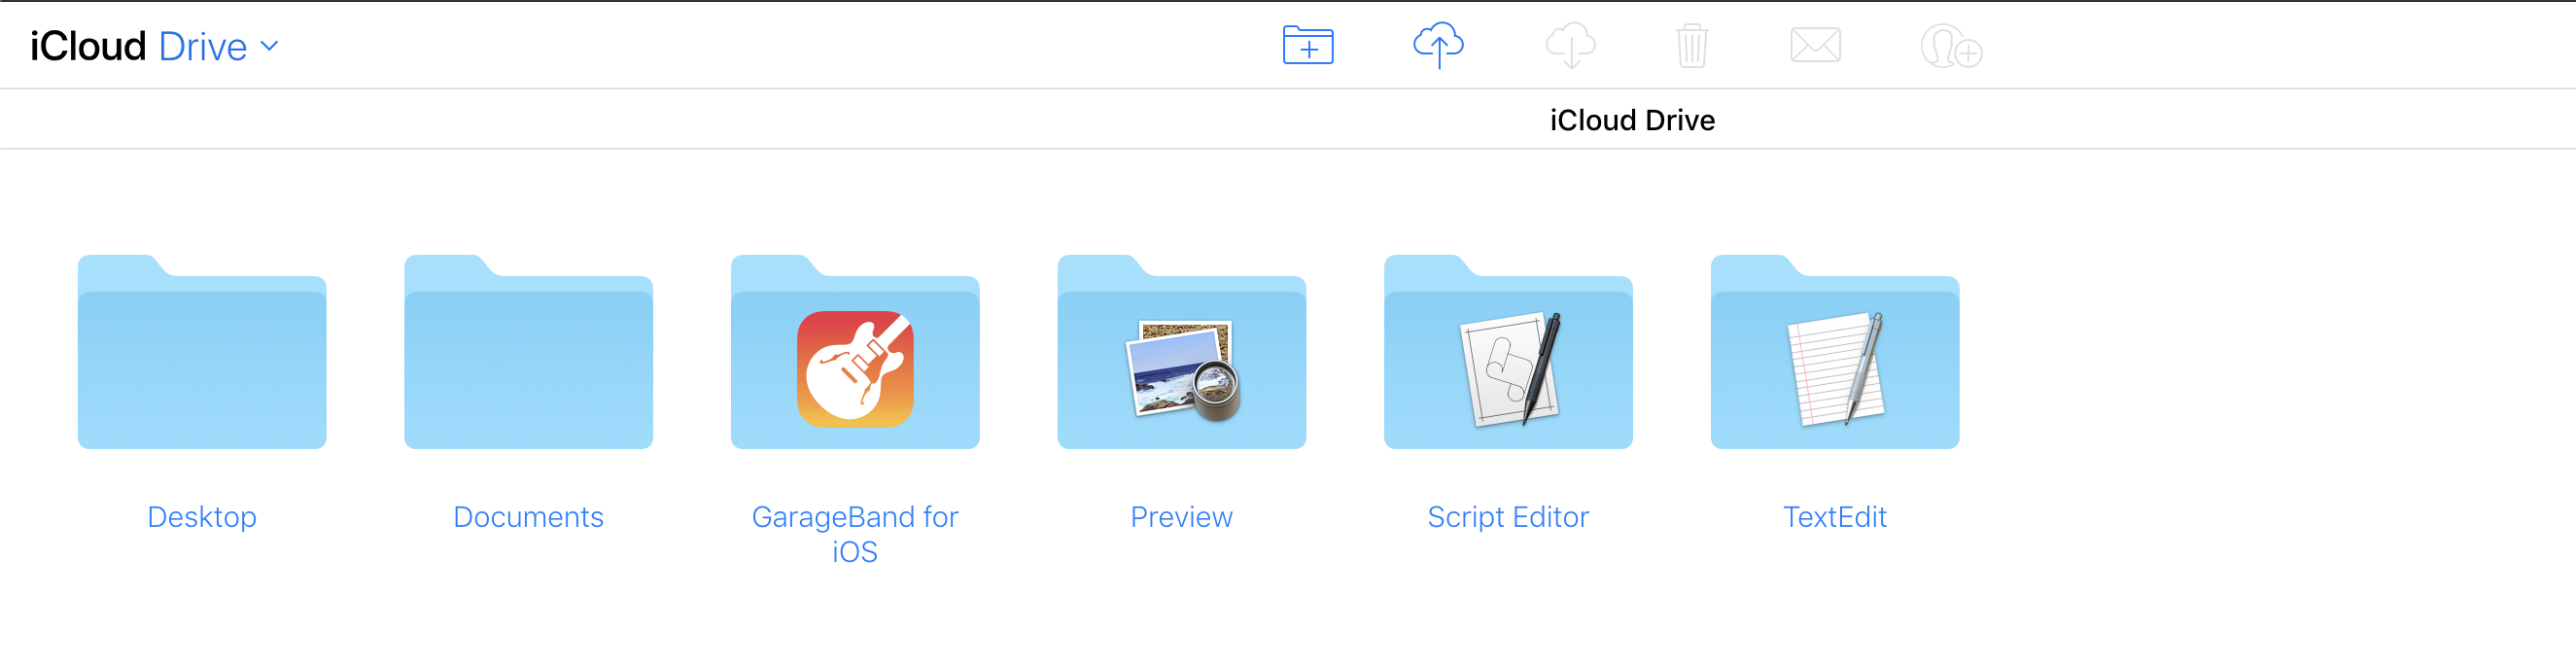Click the Desktop folder name
Screen dimensions: 2576x663
[x=202, y=517]
